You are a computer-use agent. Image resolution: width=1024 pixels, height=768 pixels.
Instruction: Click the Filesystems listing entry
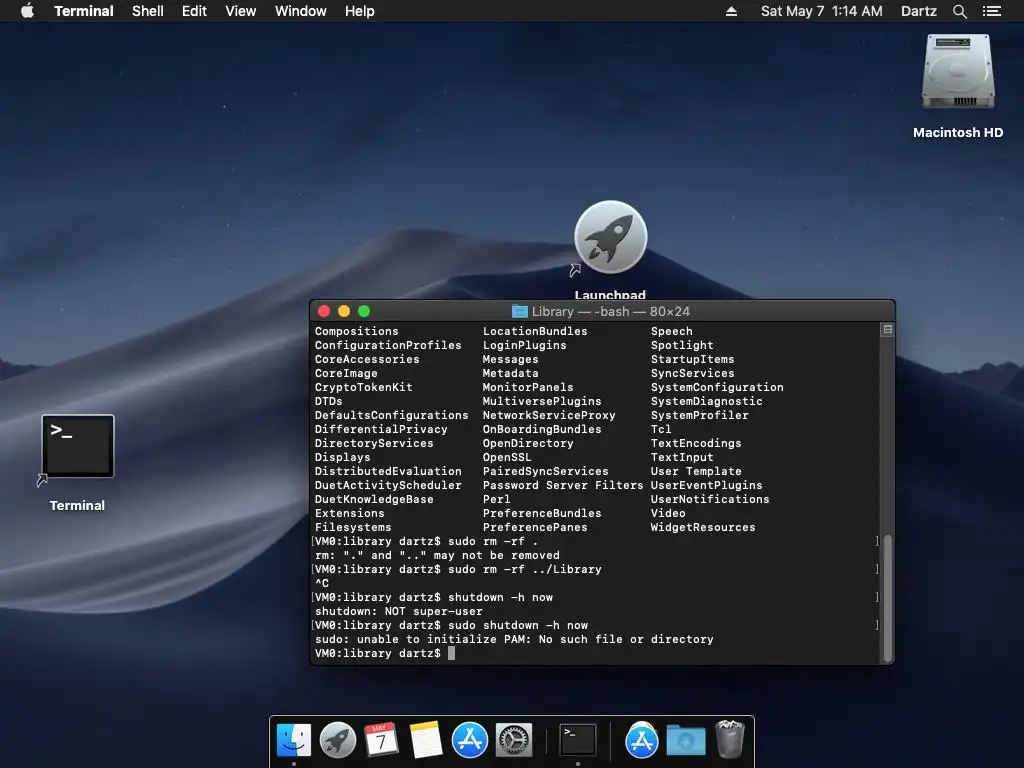(353, 527)
